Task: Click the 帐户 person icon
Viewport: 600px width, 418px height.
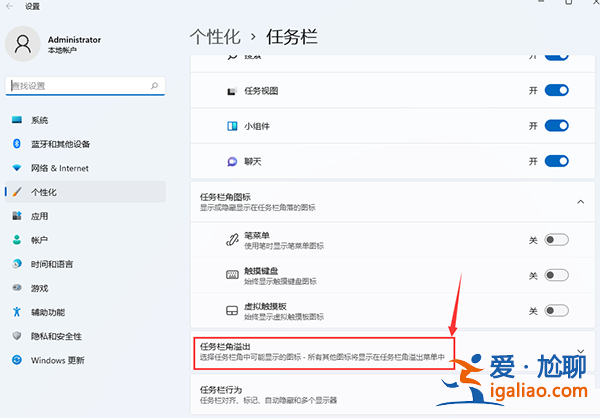Action: (x=17, y=240)
